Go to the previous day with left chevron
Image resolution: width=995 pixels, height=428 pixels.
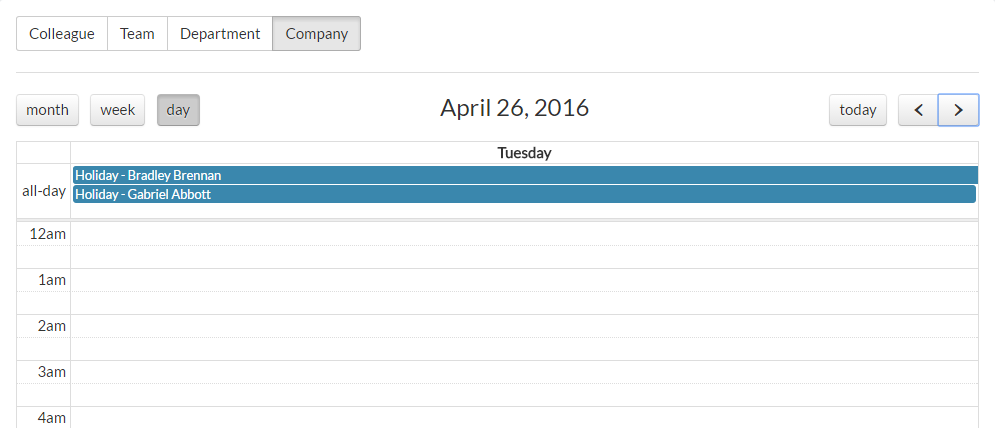pyautogui.click(x=918, y=110)
